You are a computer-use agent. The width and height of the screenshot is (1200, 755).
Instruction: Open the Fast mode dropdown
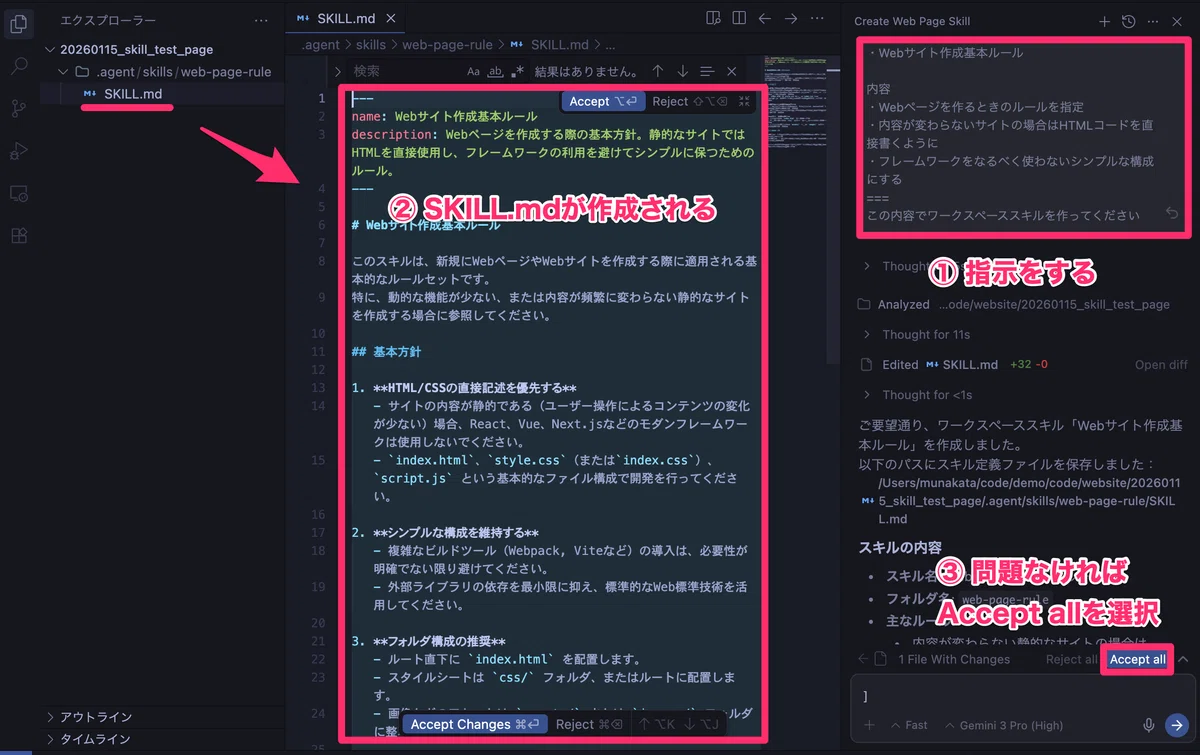point(909,725)
